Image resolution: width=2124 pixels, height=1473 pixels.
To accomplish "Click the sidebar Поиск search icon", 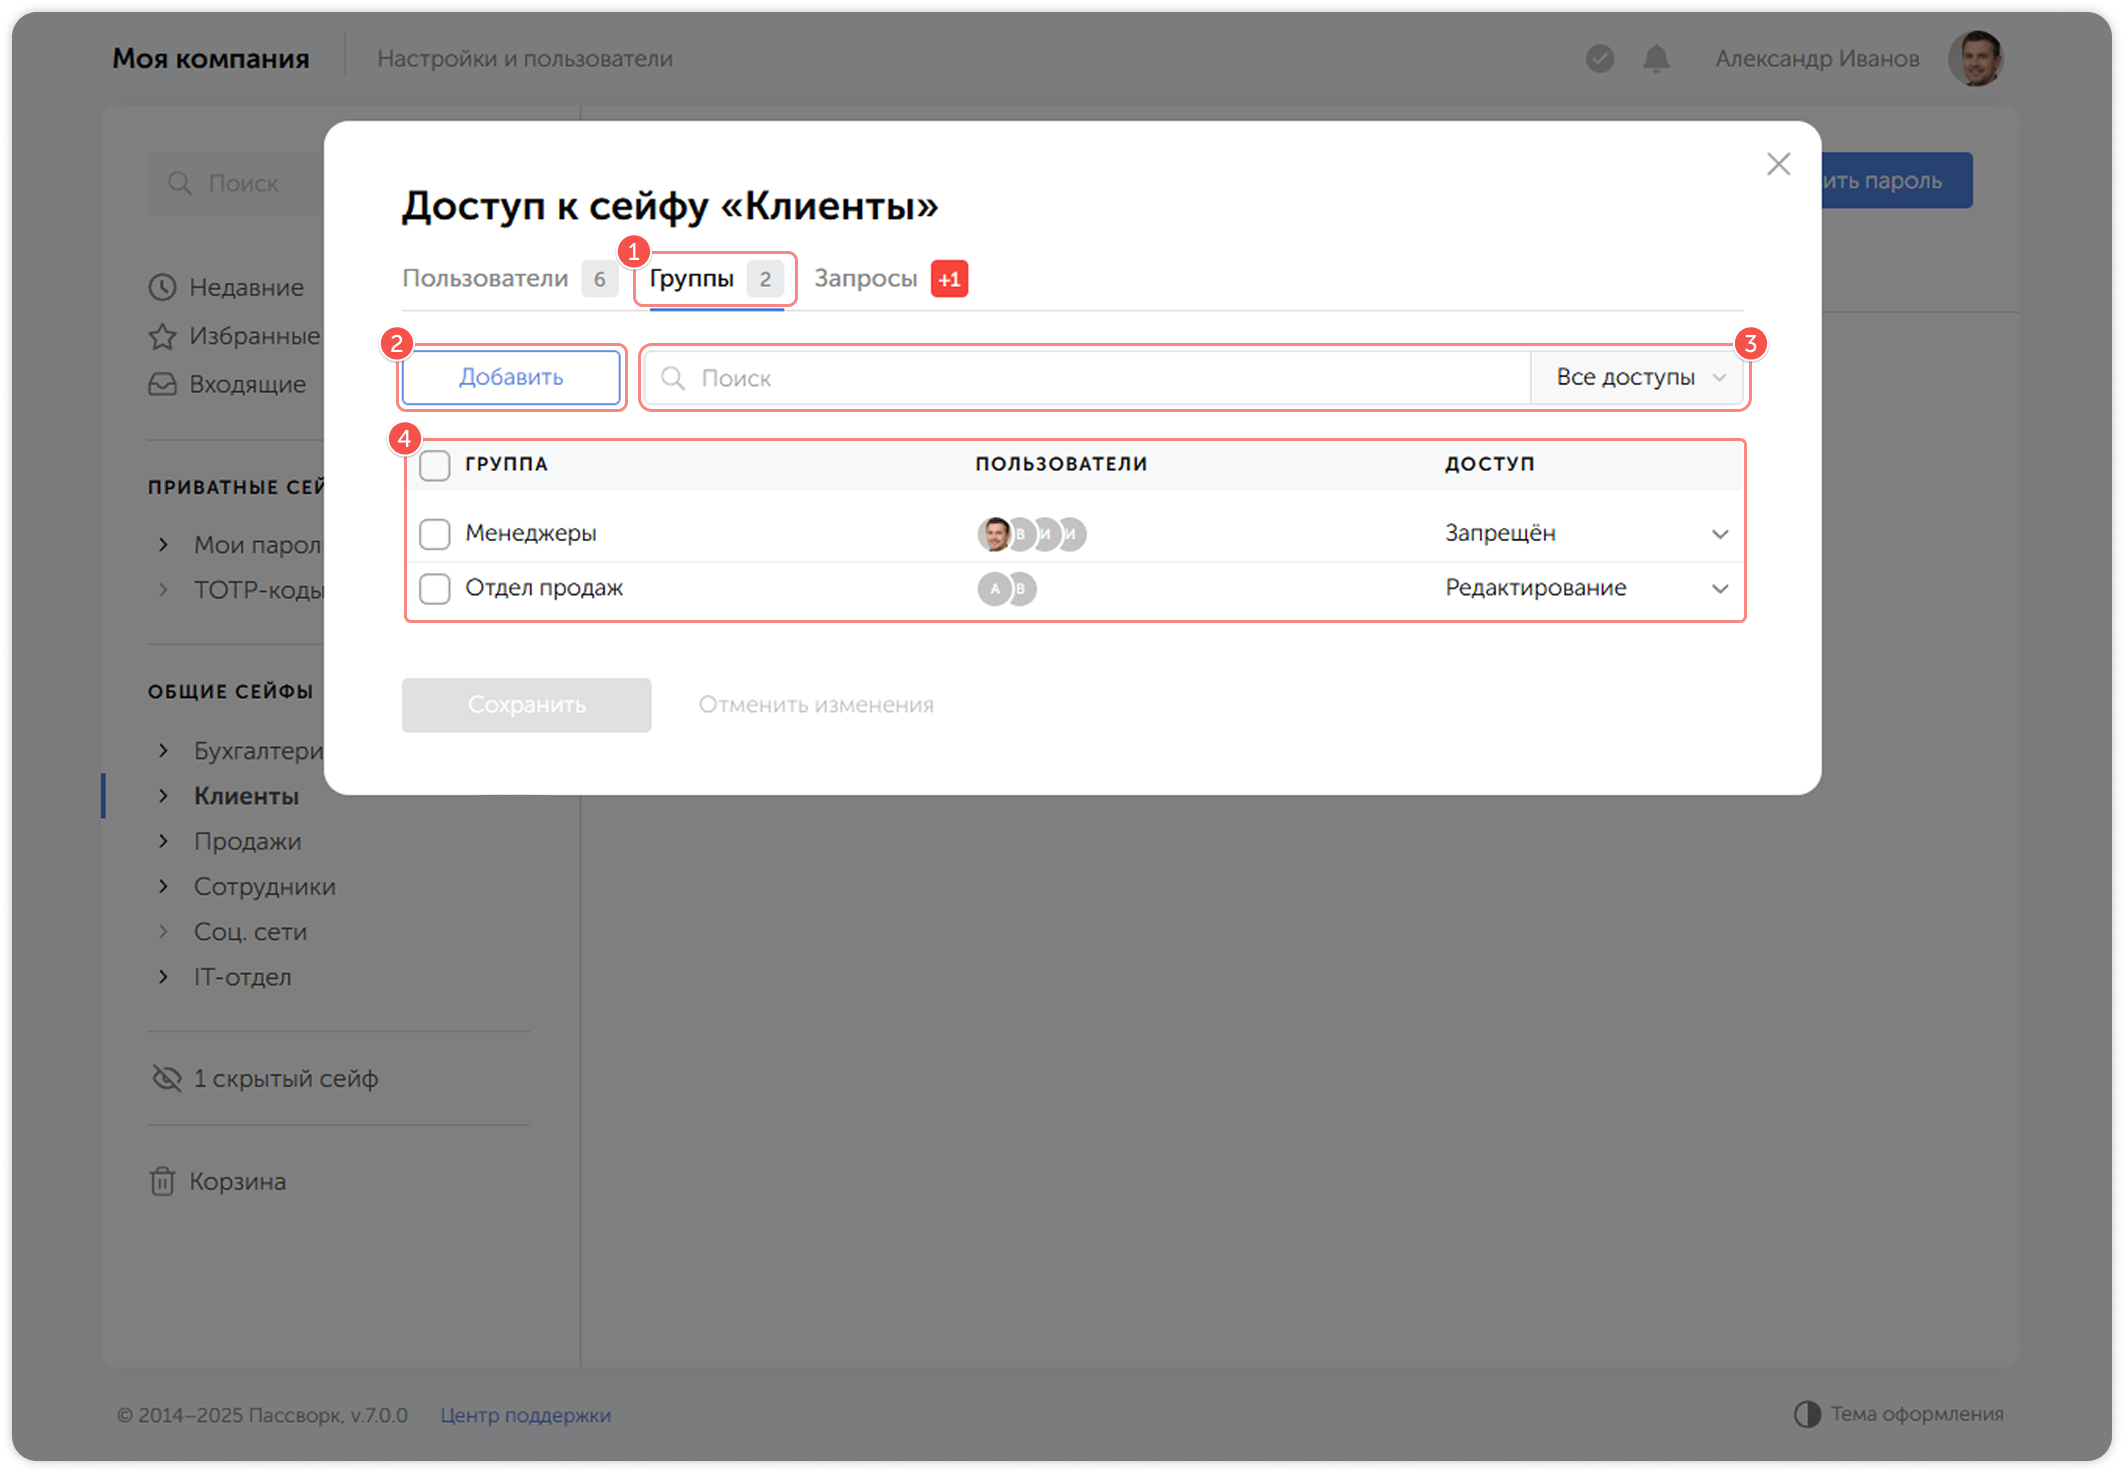I will pos(180,183).
